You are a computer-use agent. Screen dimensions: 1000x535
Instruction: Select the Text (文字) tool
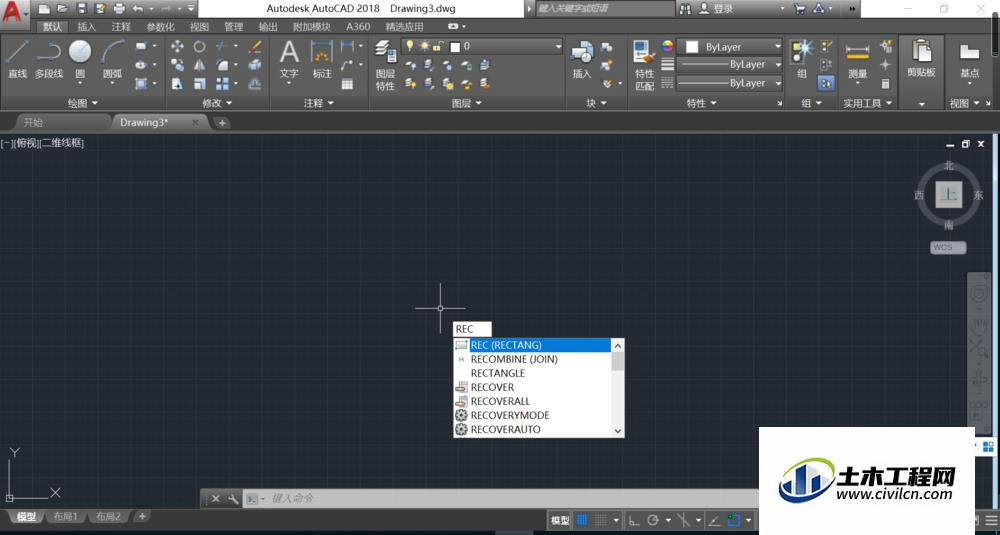pos(289,59)
